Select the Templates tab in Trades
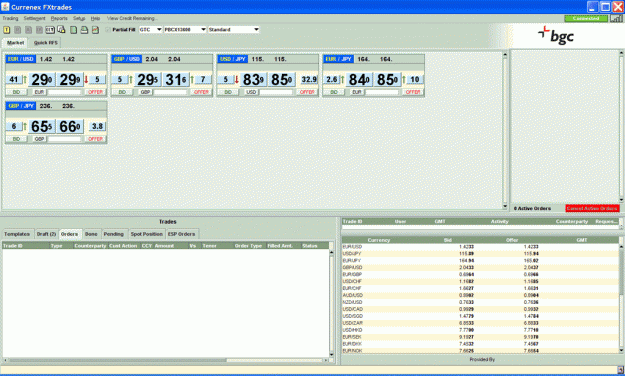The image size is (625, 376). tap(17, 234)
